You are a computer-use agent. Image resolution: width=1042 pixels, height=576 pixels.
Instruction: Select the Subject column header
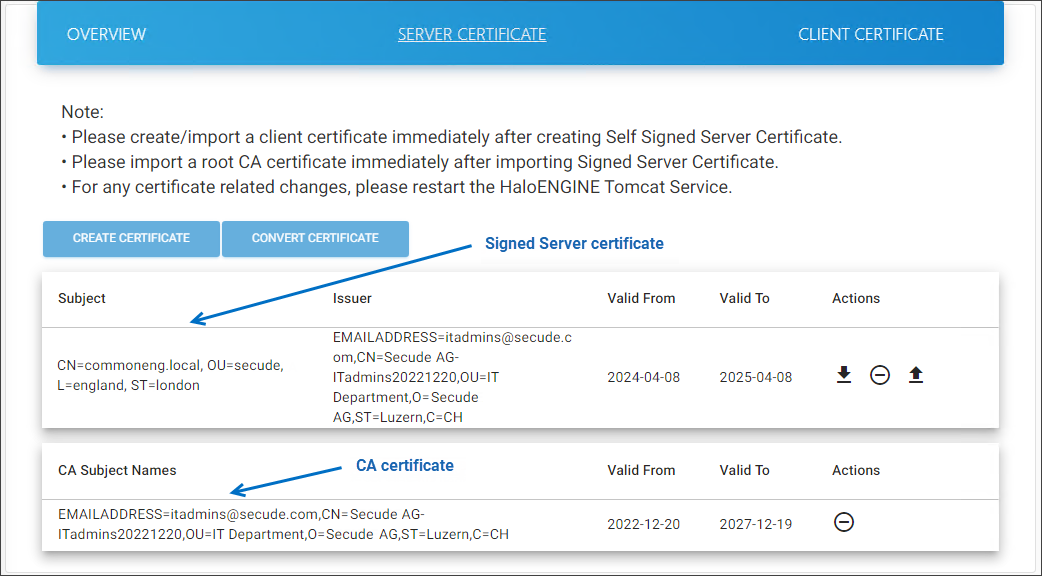(82, 298)
